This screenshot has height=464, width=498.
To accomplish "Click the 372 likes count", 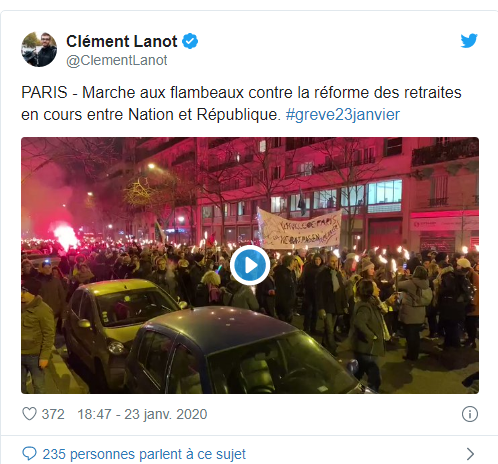I will point(53,414).
